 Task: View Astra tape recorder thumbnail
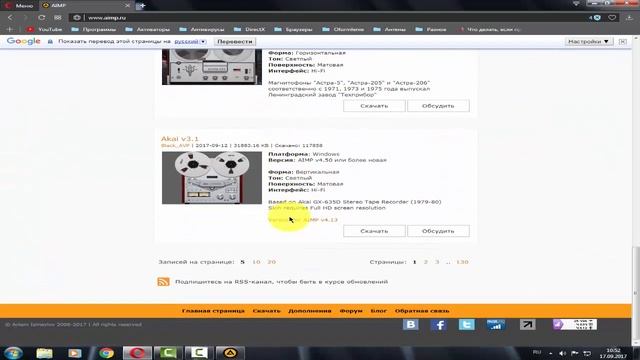tap(212, 67)
